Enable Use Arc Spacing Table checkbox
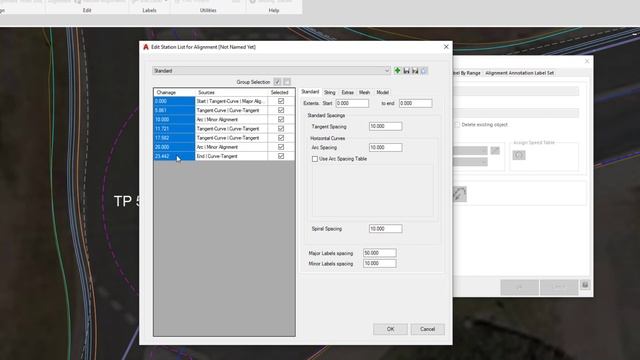Image resolution: width=640 pixels, height=360 pixels. pyautogui.click(x=315, y=159)
